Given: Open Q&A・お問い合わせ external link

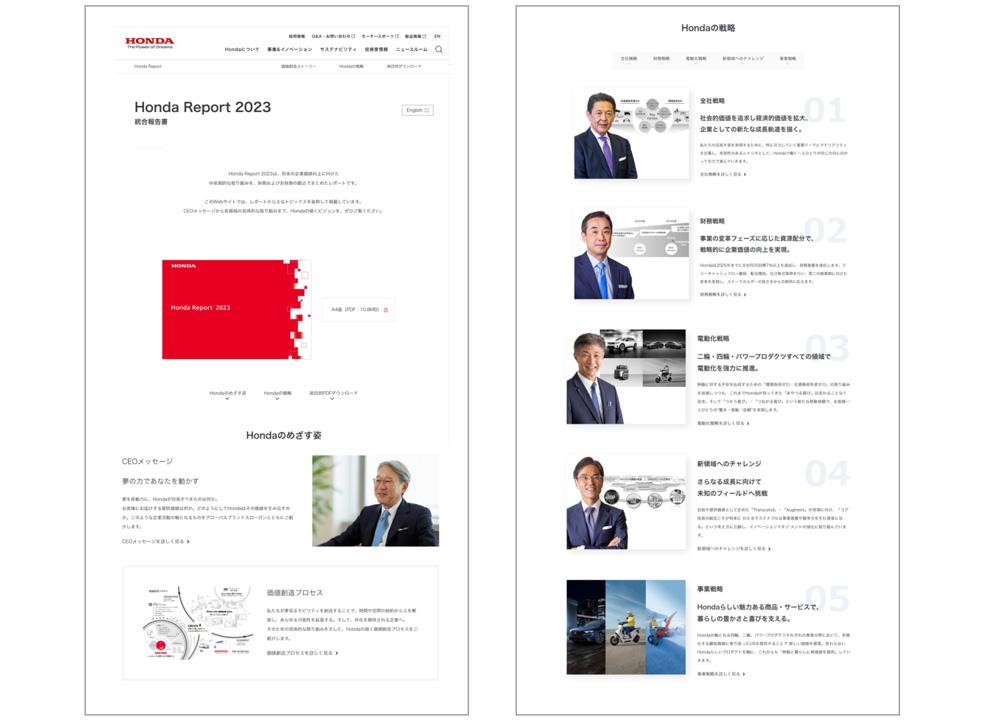Looking at the screenshot, I should click(333, 36).
